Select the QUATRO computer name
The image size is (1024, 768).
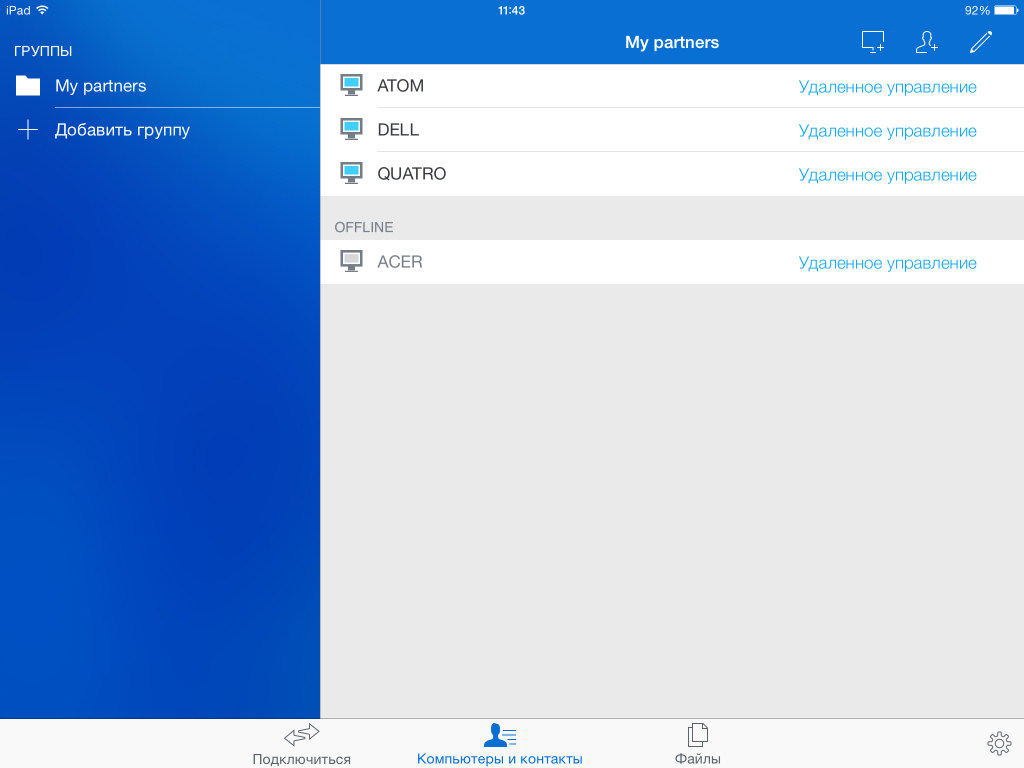[411, 174]
